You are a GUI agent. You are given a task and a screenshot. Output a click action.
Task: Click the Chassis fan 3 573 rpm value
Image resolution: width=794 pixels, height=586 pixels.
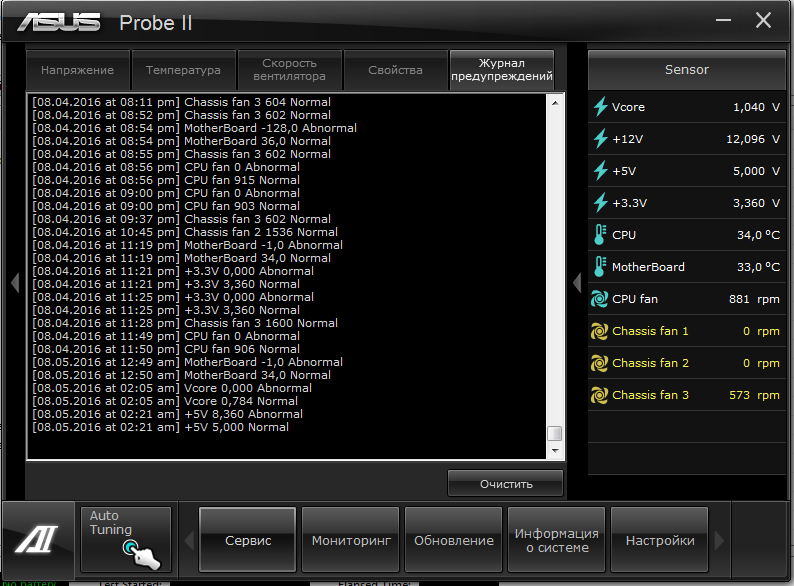(754, 395)
